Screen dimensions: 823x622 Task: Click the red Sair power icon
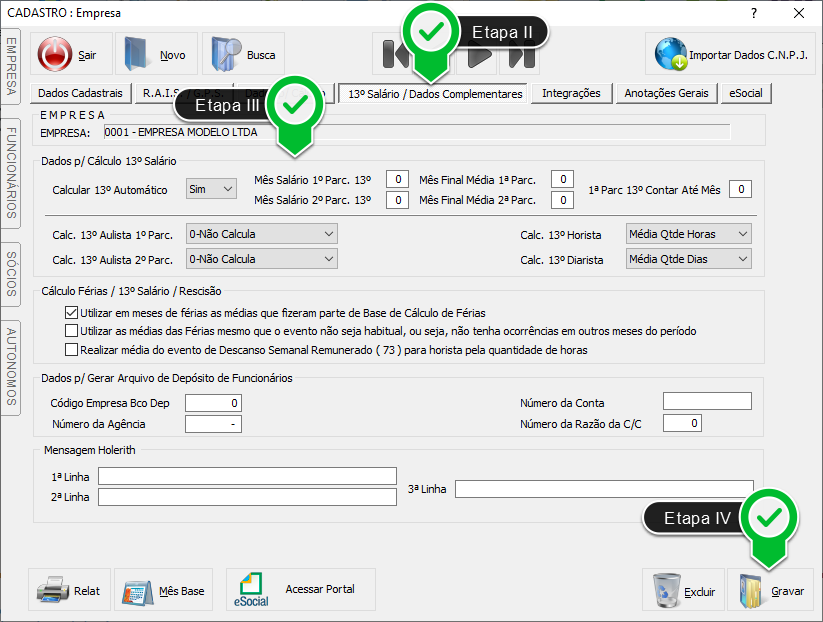55,54
